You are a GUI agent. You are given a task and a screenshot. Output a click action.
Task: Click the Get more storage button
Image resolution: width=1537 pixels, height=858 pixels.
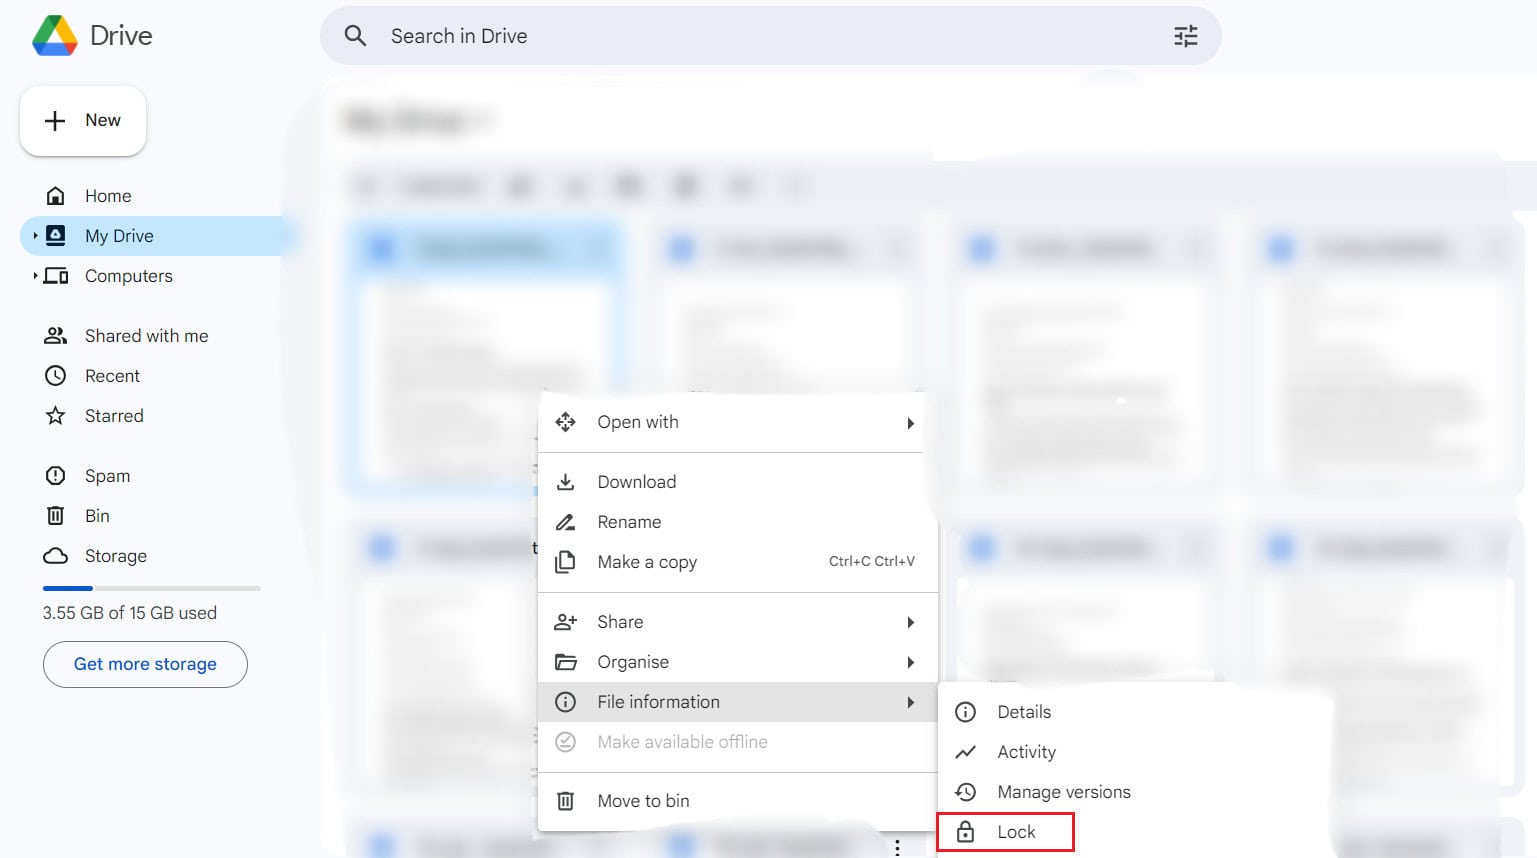coord(145,664)
